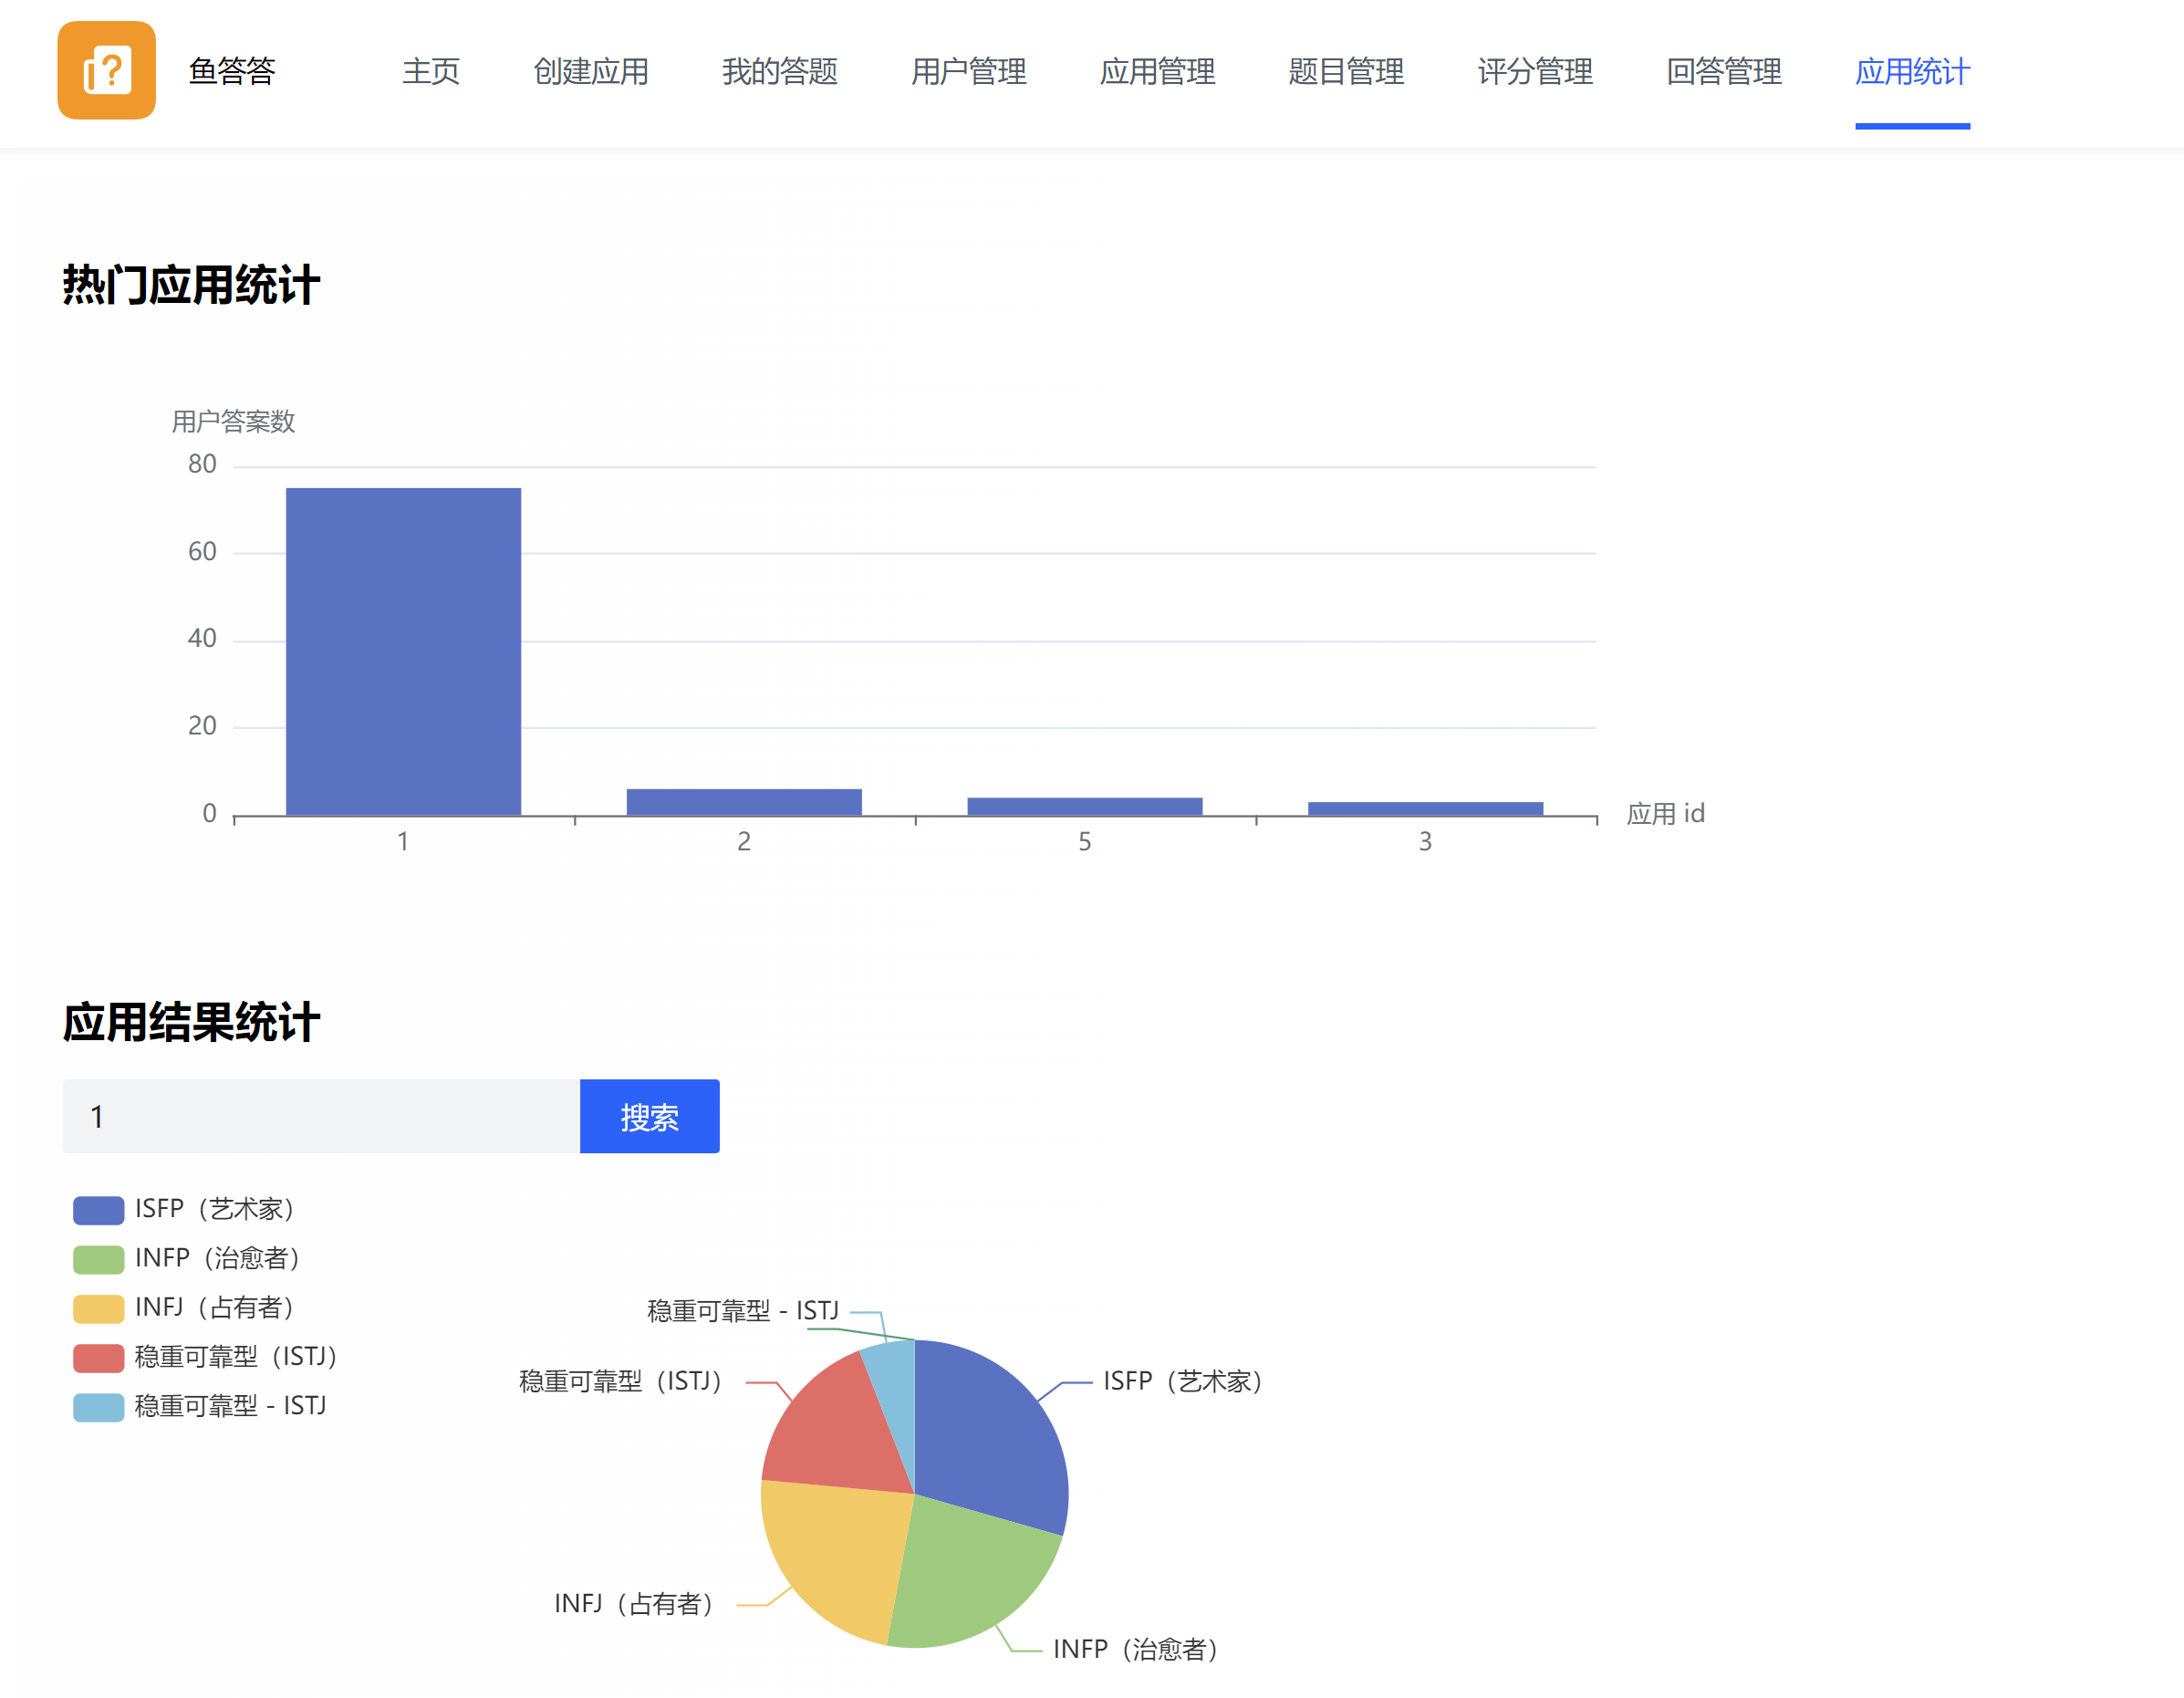
Task: Open the 应用管理 menu item
Action: [1157, 71]
